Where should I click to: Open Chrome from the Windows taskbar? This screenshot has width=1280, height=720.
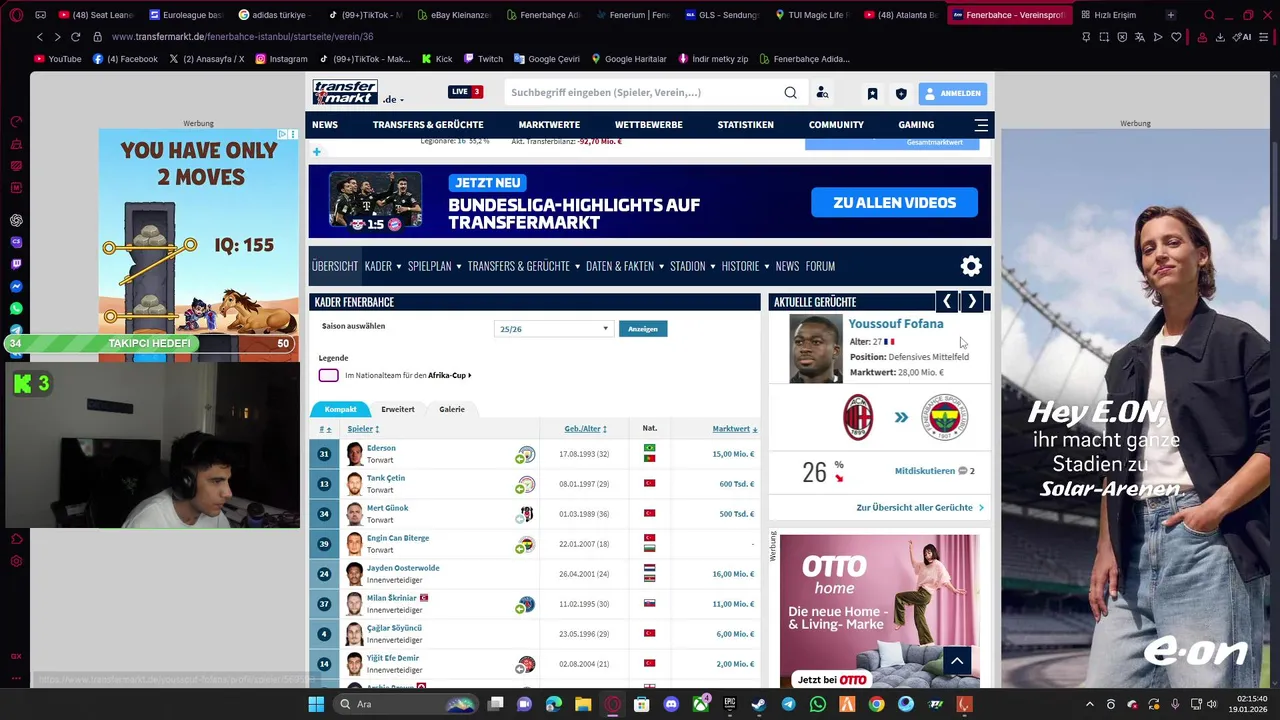pos(876,704)
